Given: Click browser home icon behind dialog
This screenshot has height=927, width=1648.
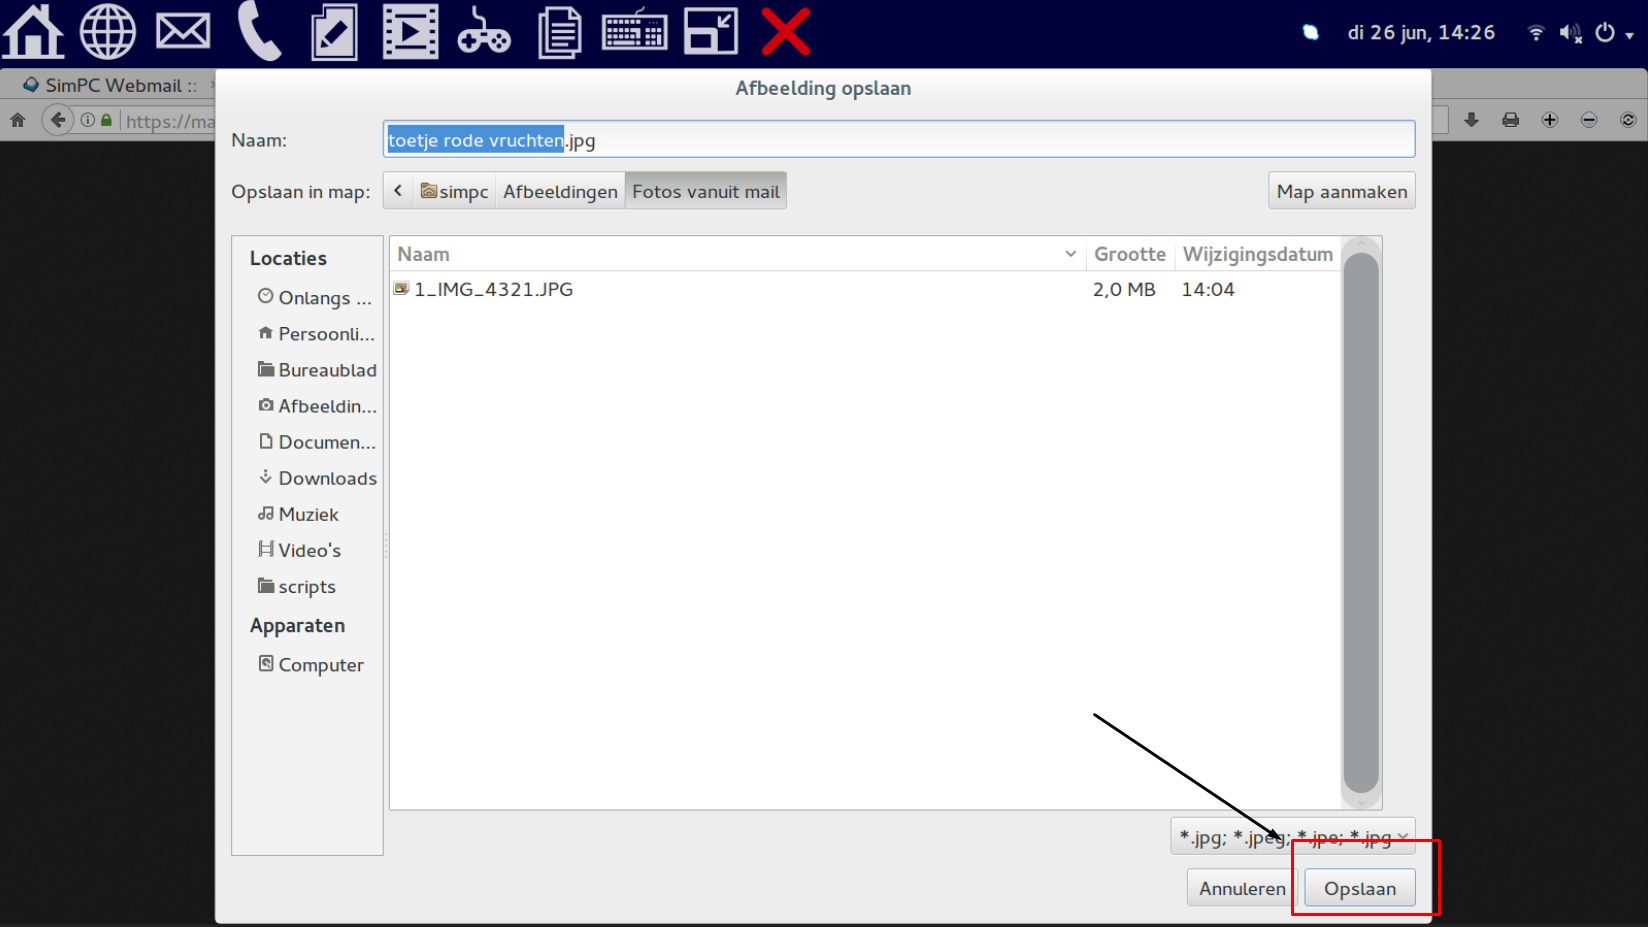Looking at the screenshot, I should tap(18, 120).
